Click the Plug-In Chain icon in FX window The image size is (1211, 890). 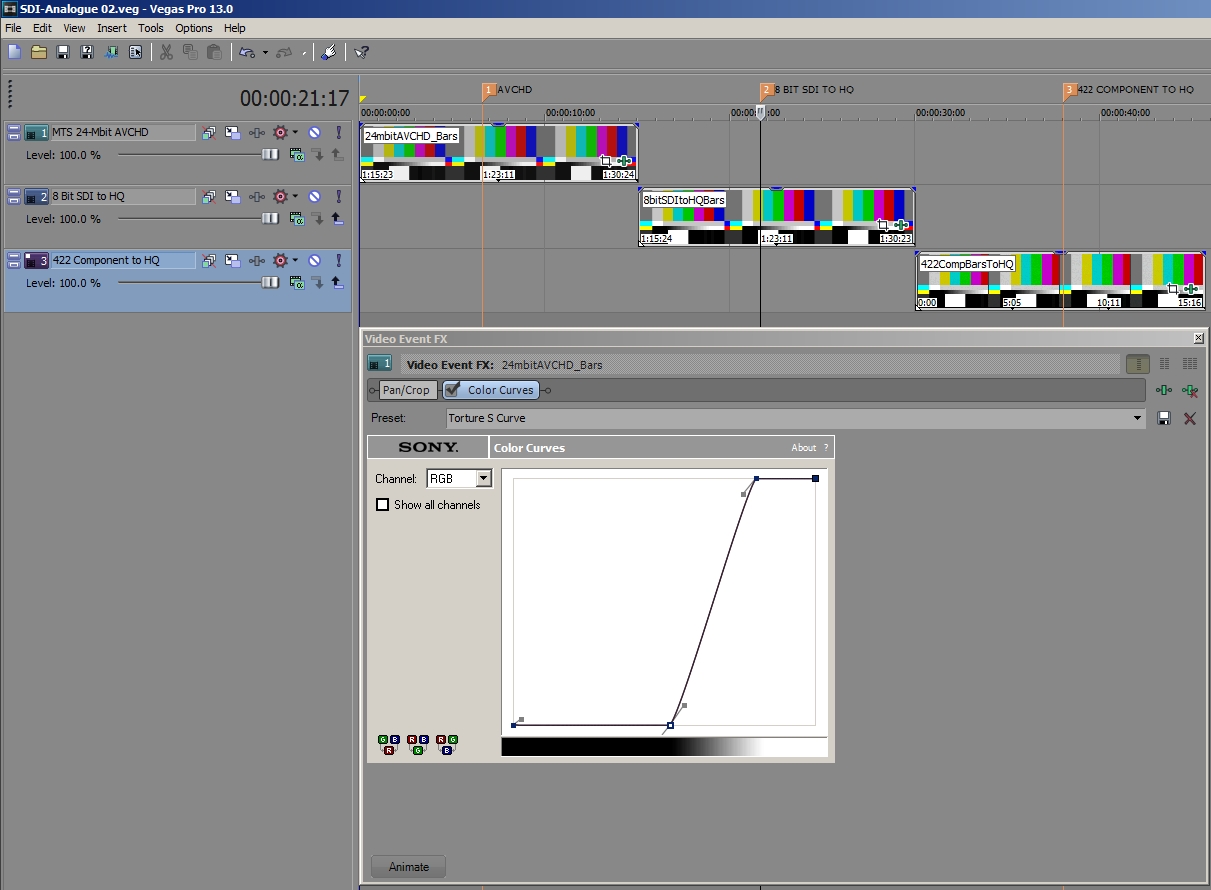(1163, 390)
